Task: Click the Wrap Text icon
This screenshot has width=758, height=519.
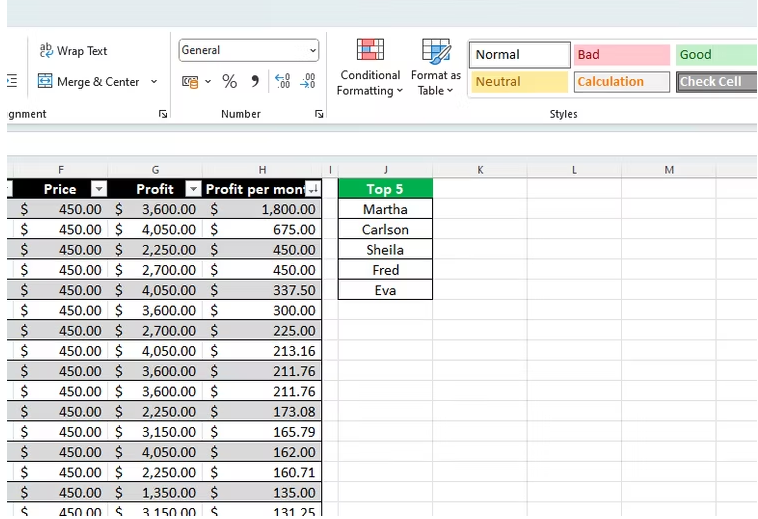Action: [x=46, y=50]
